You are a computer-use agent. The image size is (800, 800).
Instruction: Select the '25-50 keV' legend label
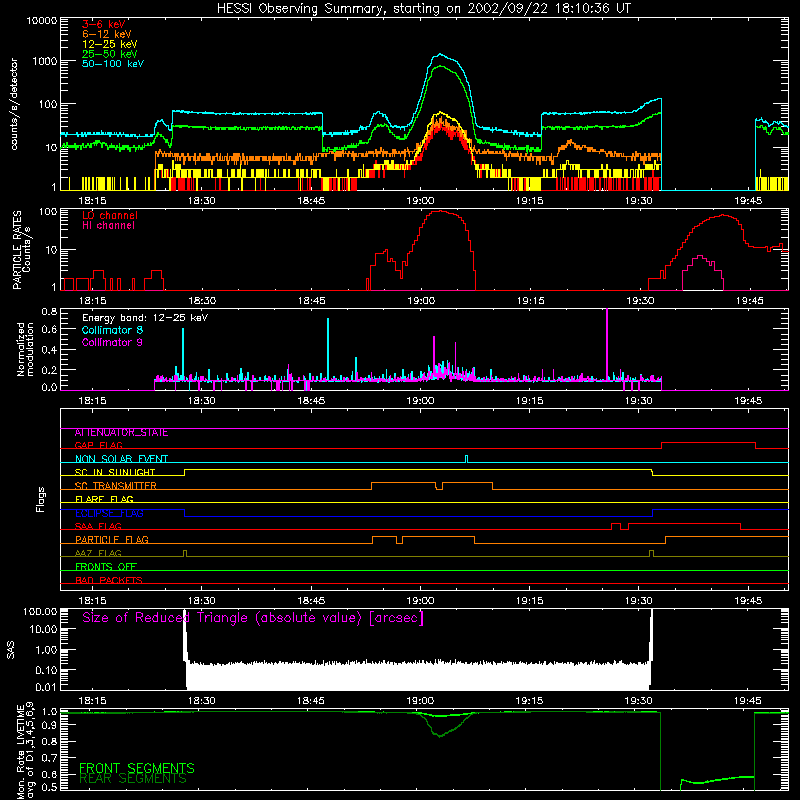(110, 54)
